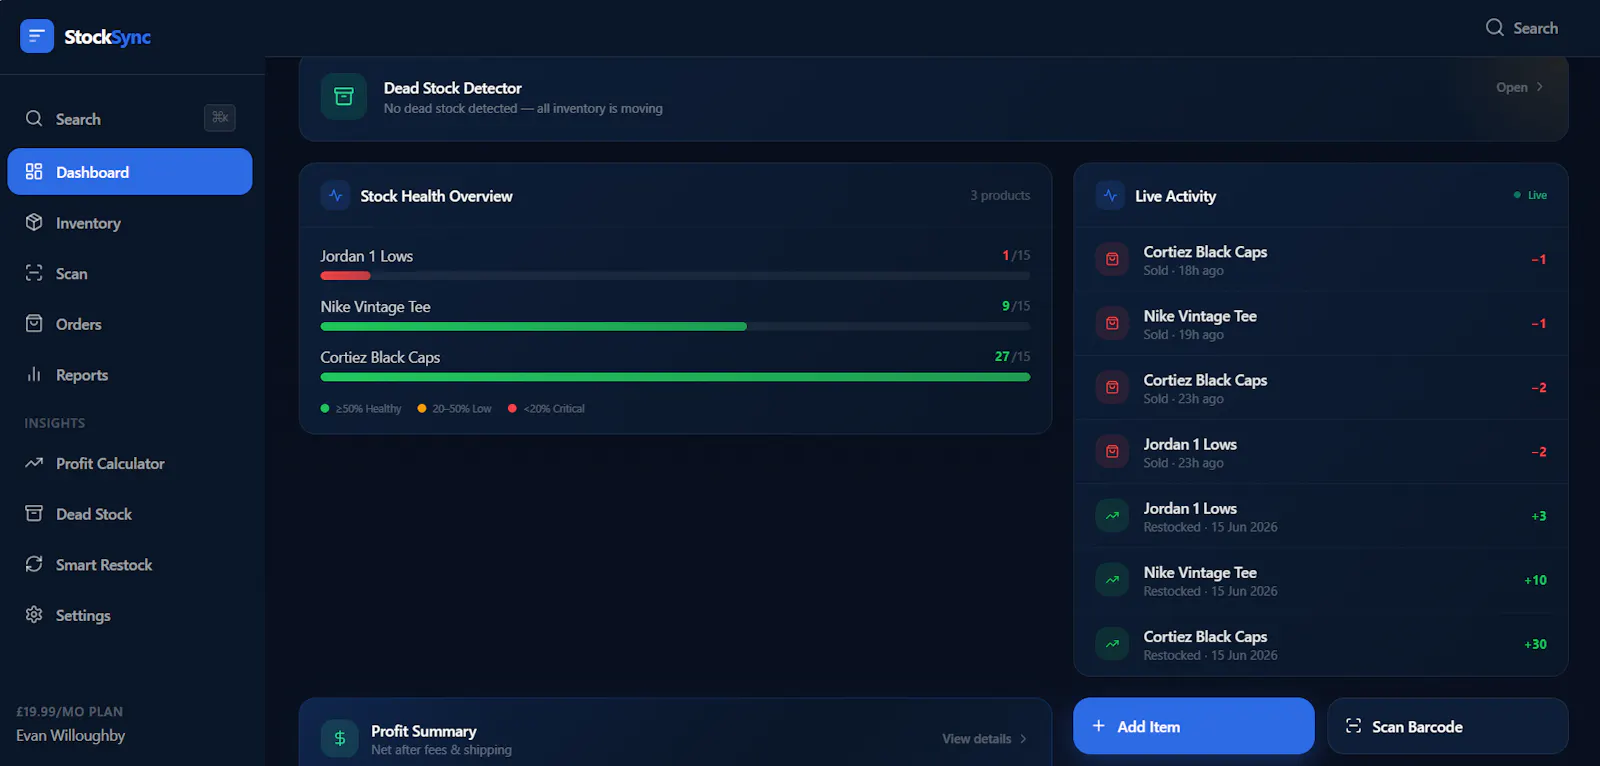
Task: Click sold icon for Nike Vintage Tee 19h ago
Action: click(1112, 323)
